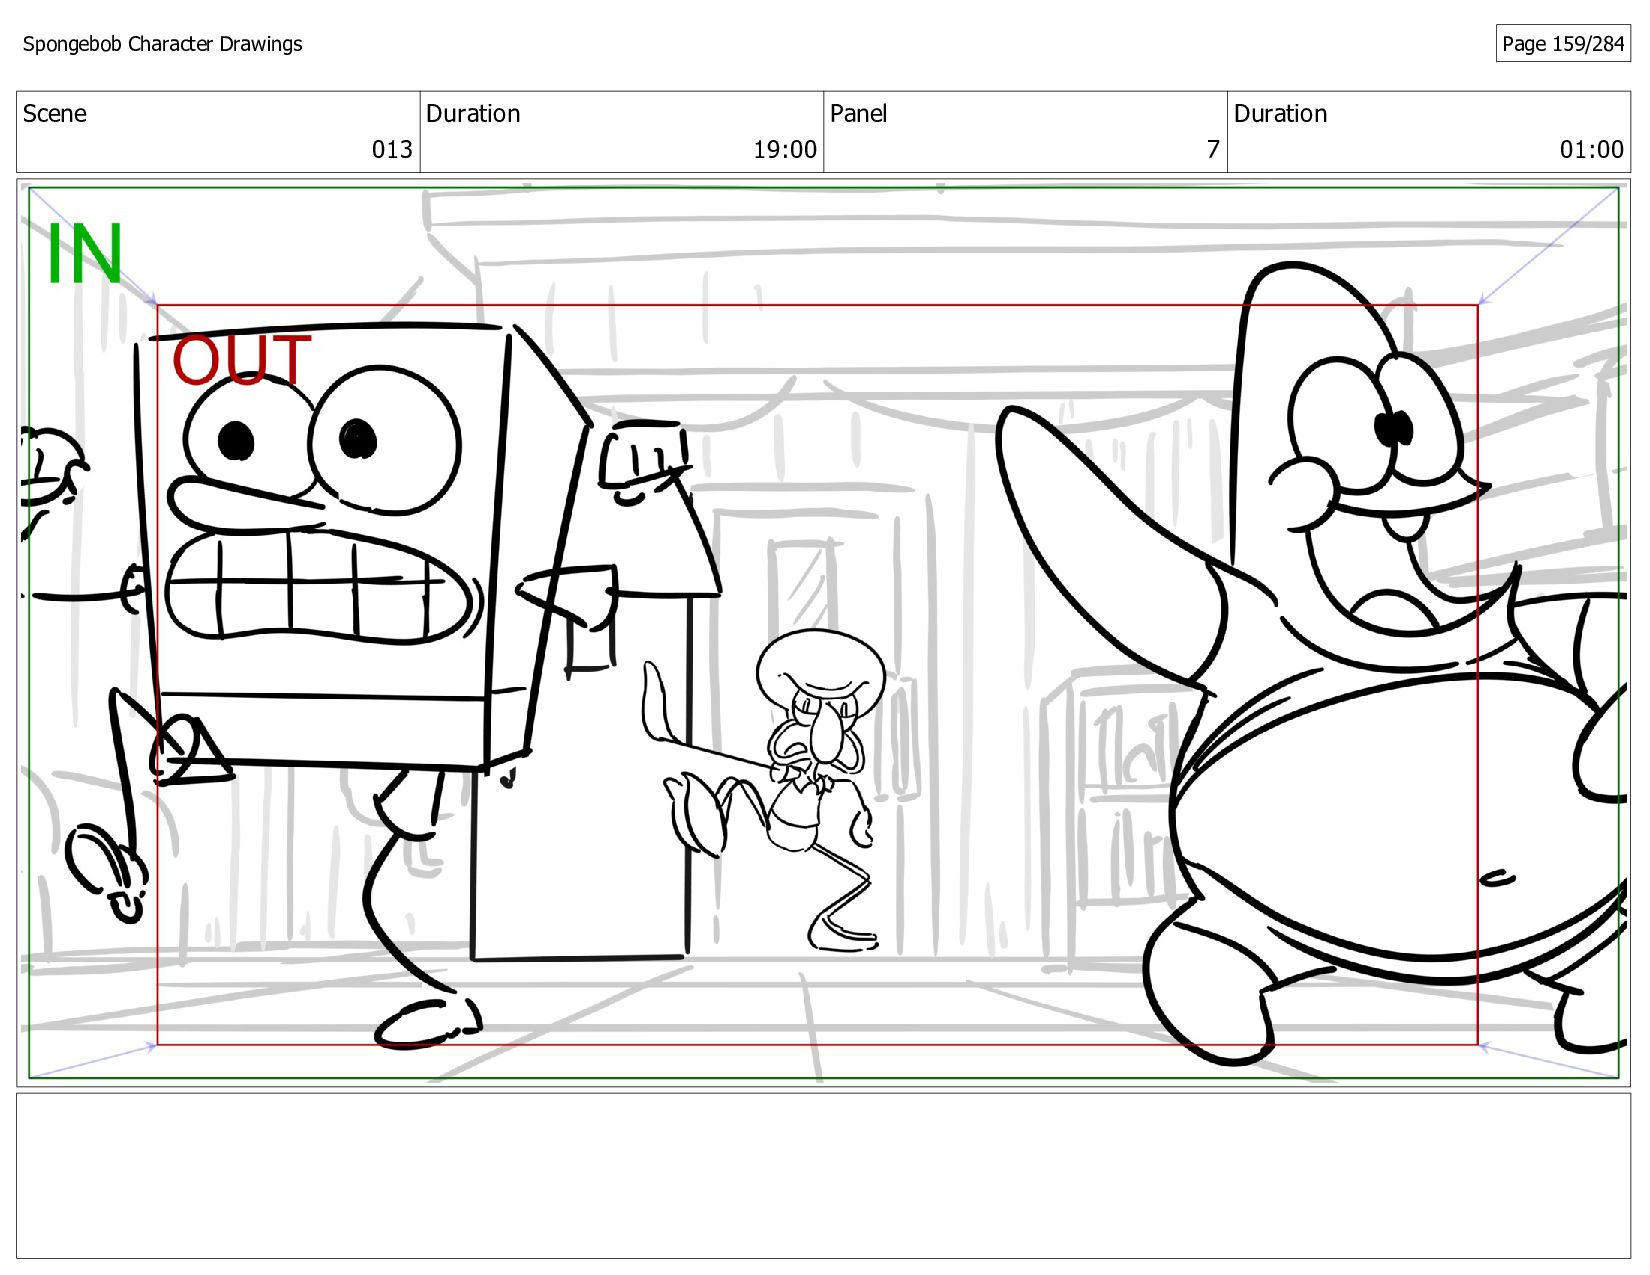This screenshot has height=1275, width=1650.
Task: Click the 'Panel' header label
Action: tap(858, 114)
